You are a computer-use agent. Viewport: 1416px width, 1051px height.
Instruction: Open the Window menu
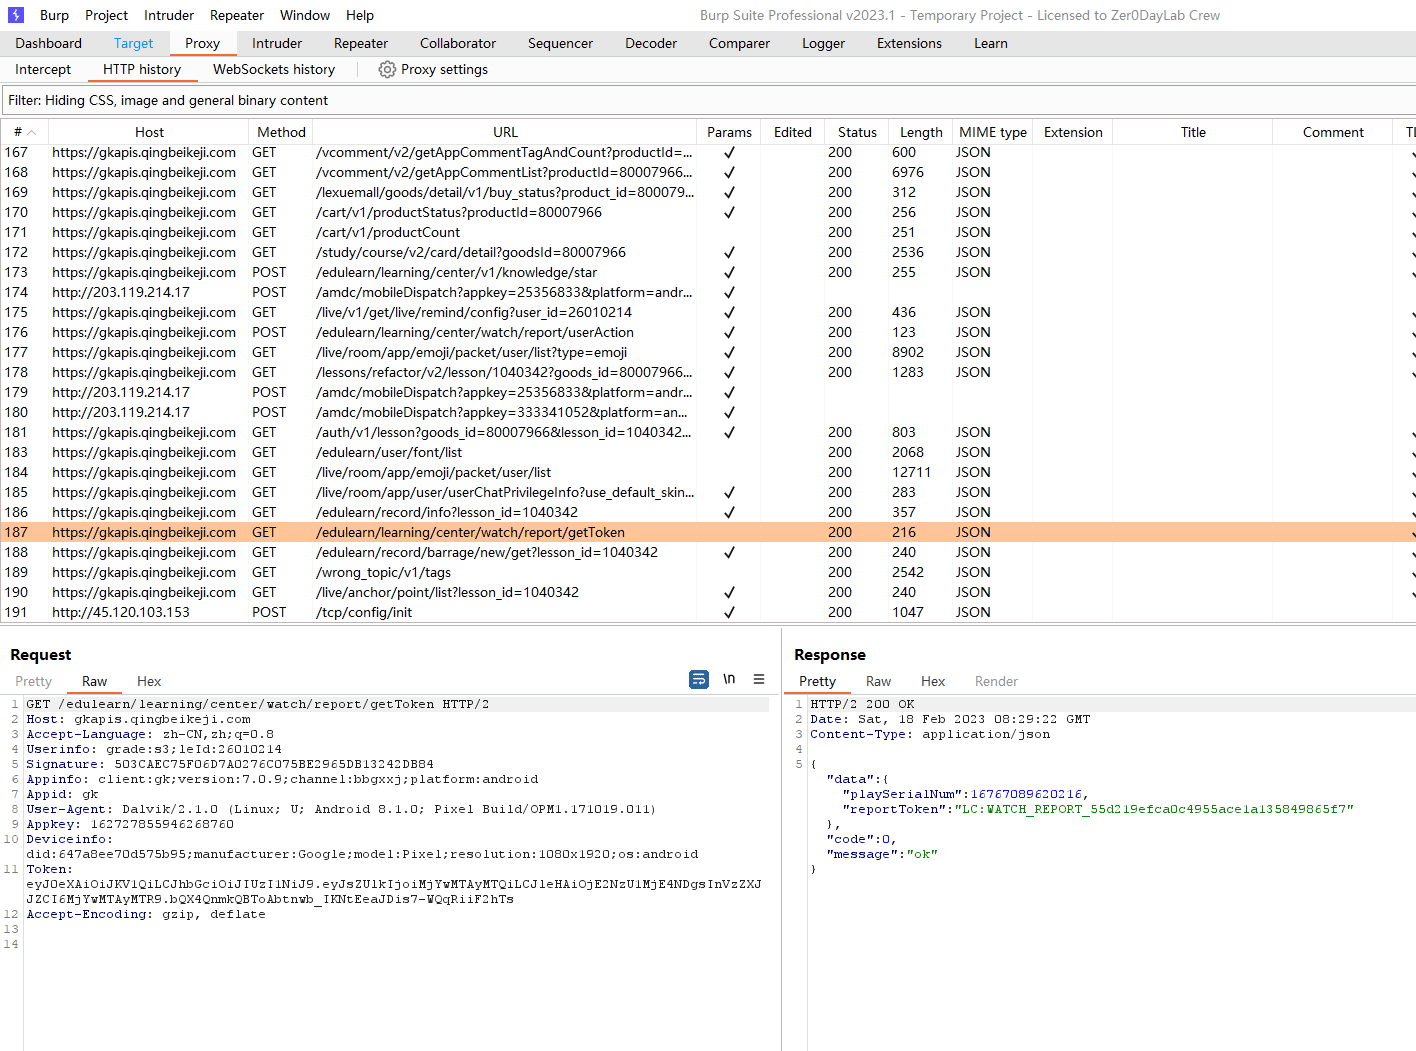pyautogui.click(x=305, y=15)
